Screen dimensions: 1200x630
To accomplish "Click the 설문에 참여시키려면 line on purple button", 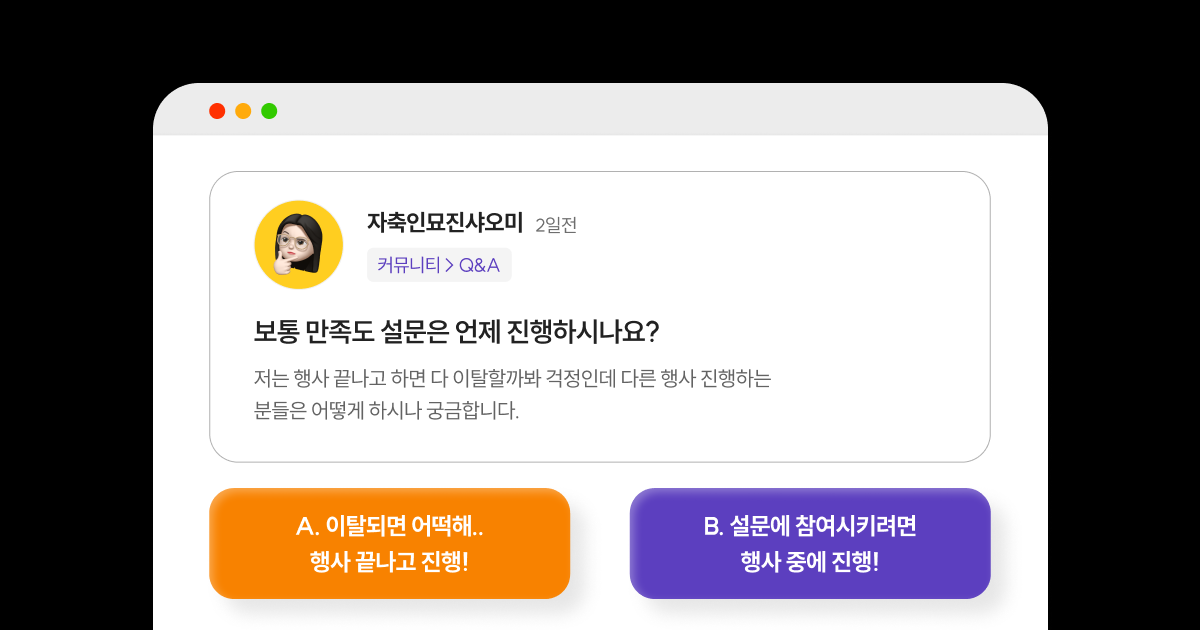I will click(x=810, y=526).
